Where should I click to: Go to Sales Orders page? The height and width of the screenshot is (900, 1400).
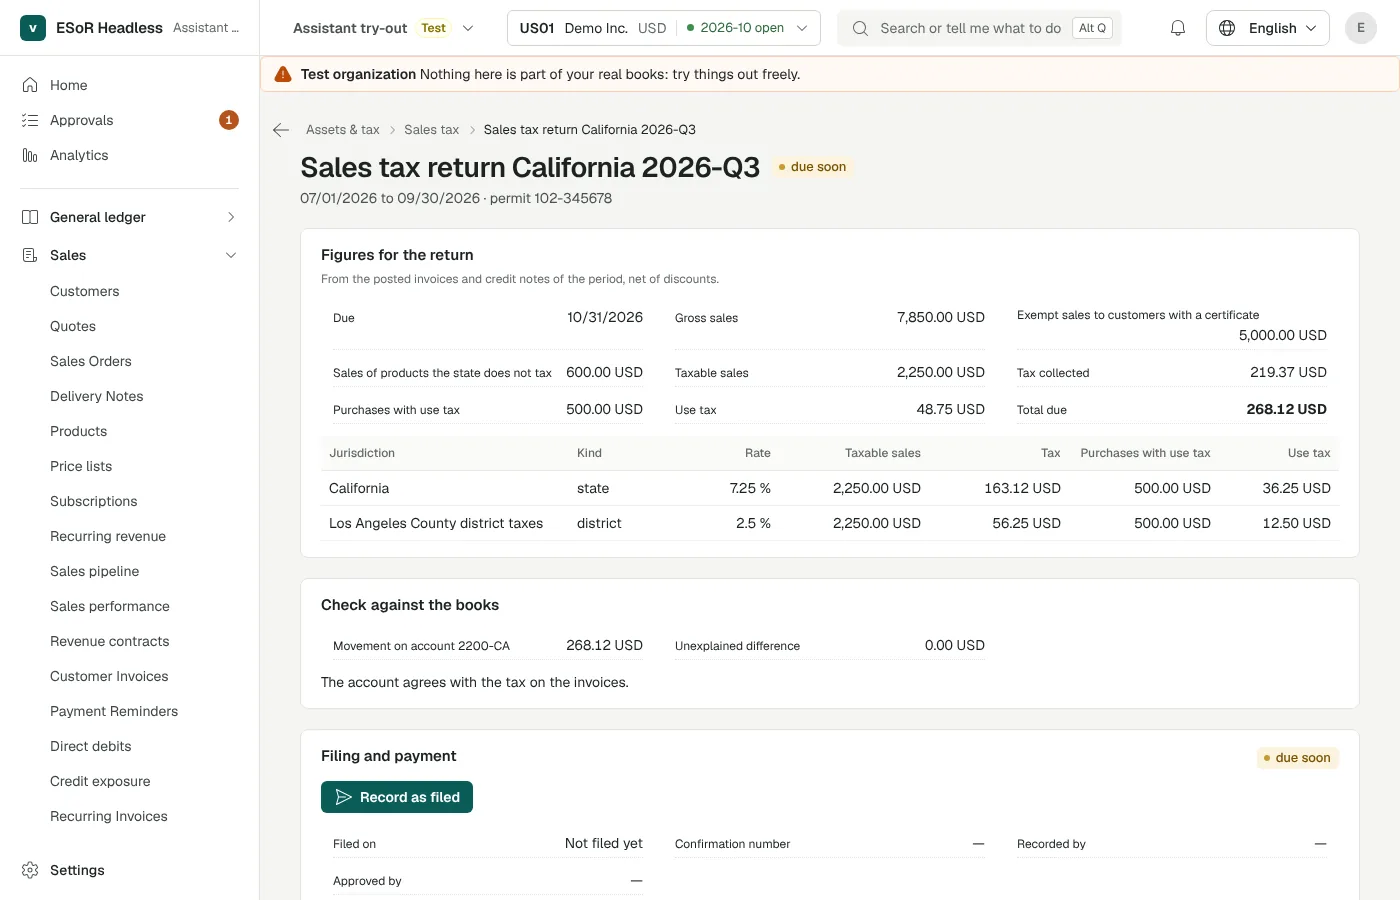(x=91, y=361)
